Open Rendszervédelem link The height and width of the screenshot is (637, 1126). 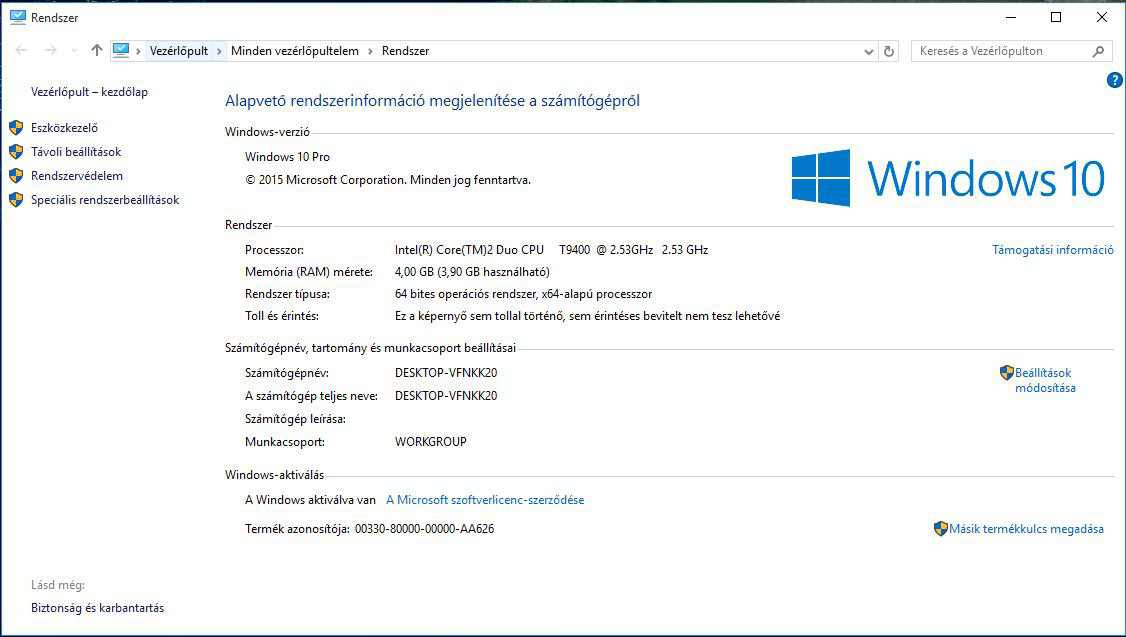[77, 176]
